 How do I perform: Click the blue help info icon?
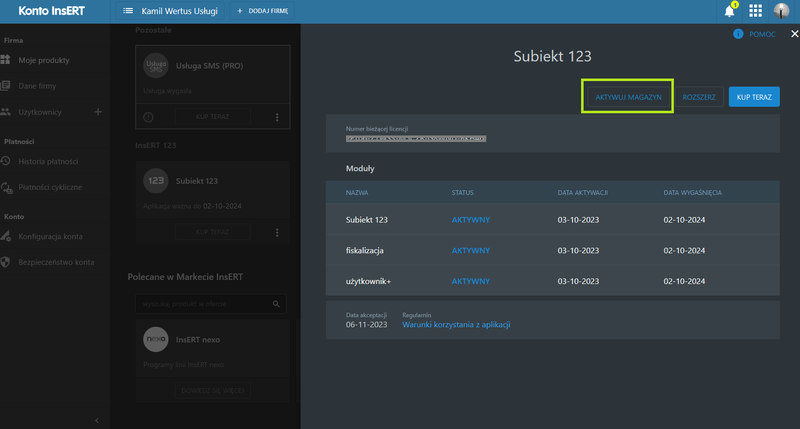click(738, 34)
